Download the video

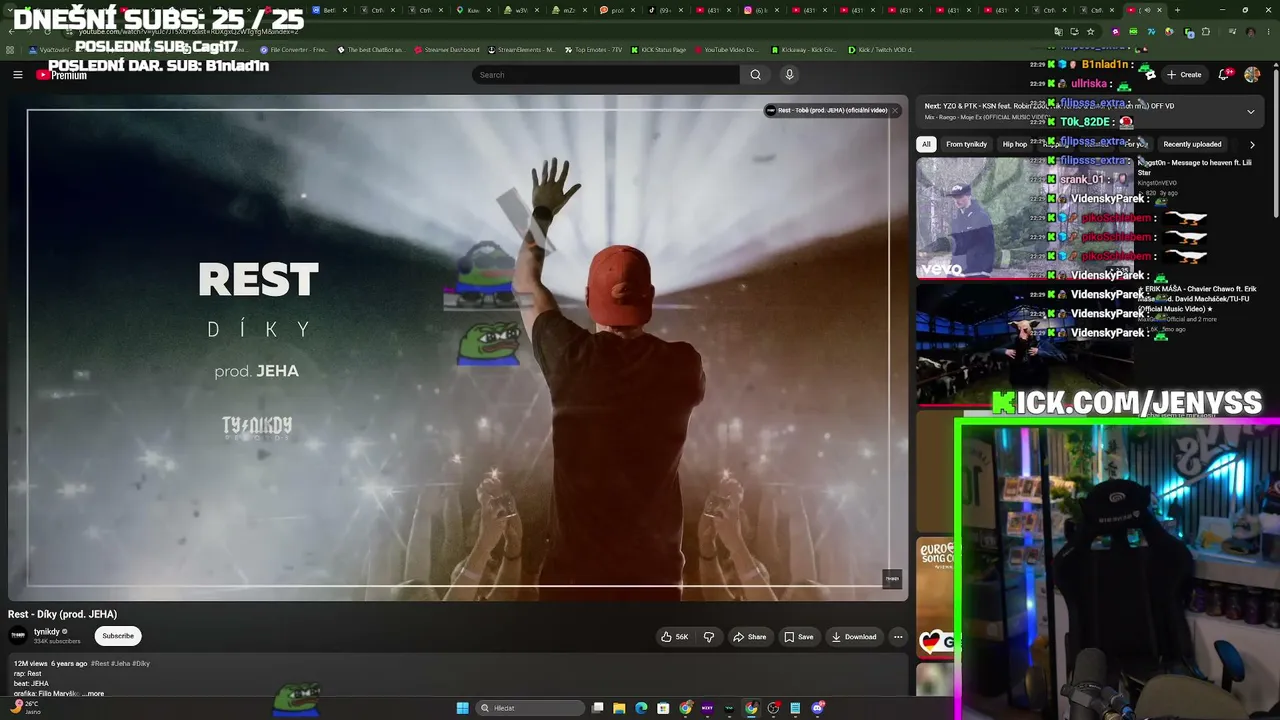click(x=853, y=637)
